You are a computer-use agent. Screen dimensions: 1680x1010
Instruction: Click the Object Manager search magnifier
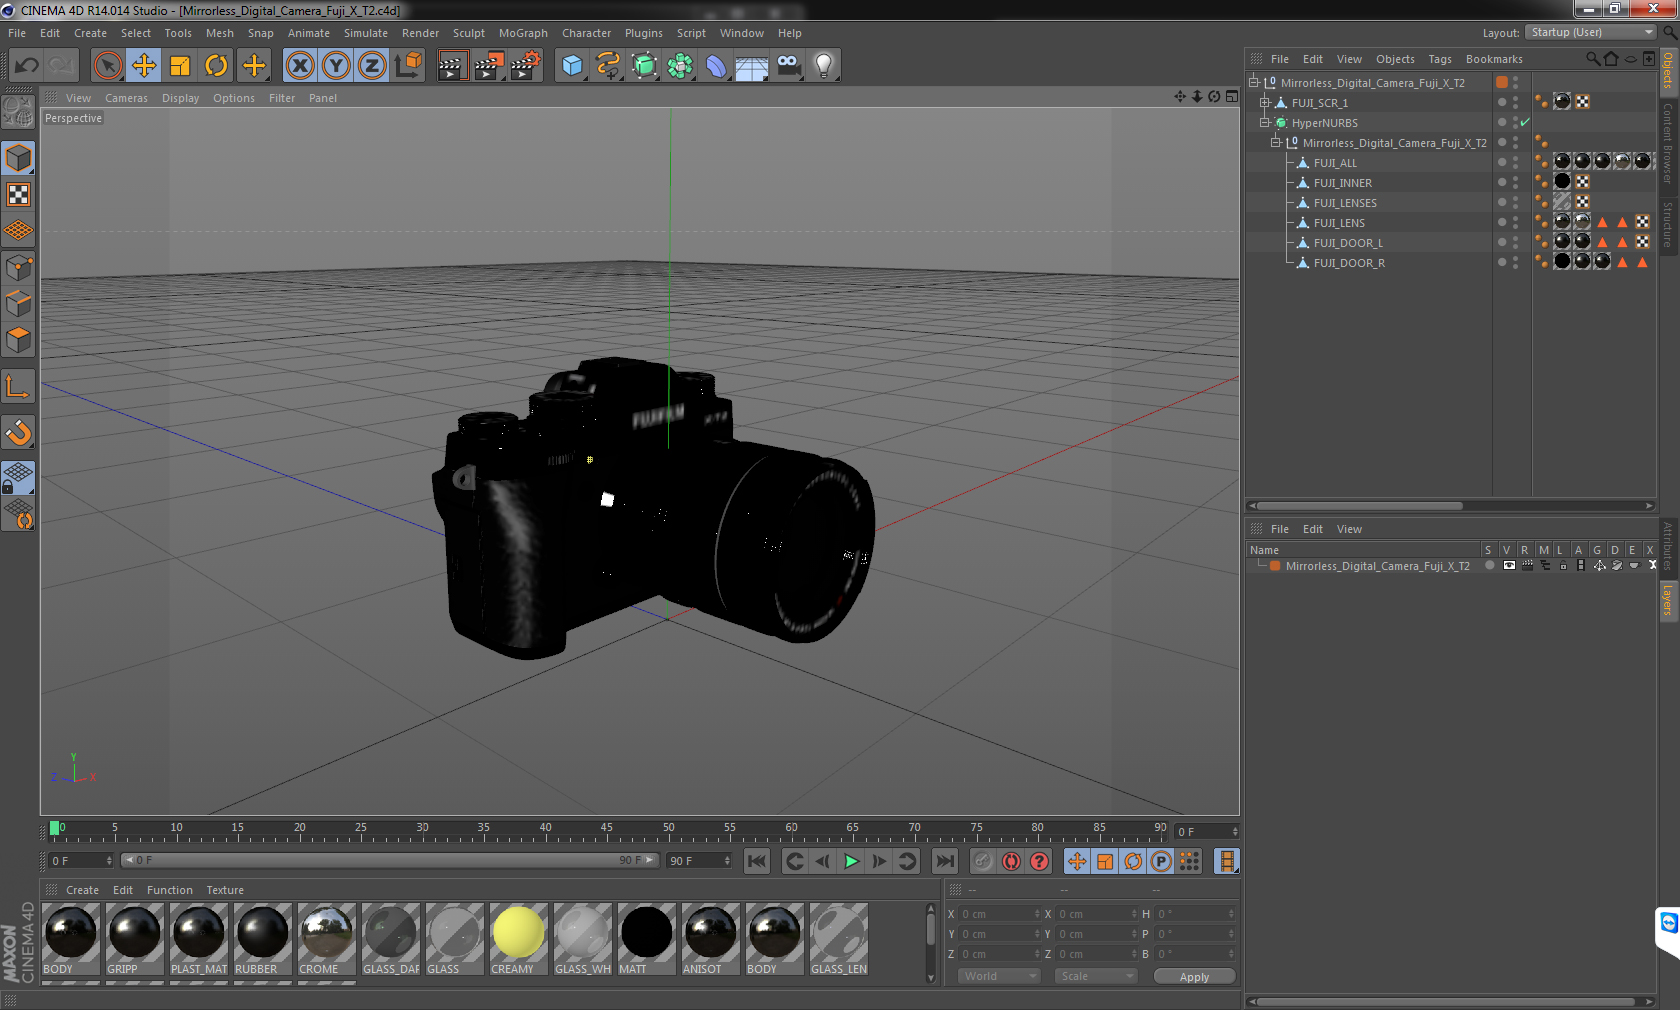[1593, 58]
